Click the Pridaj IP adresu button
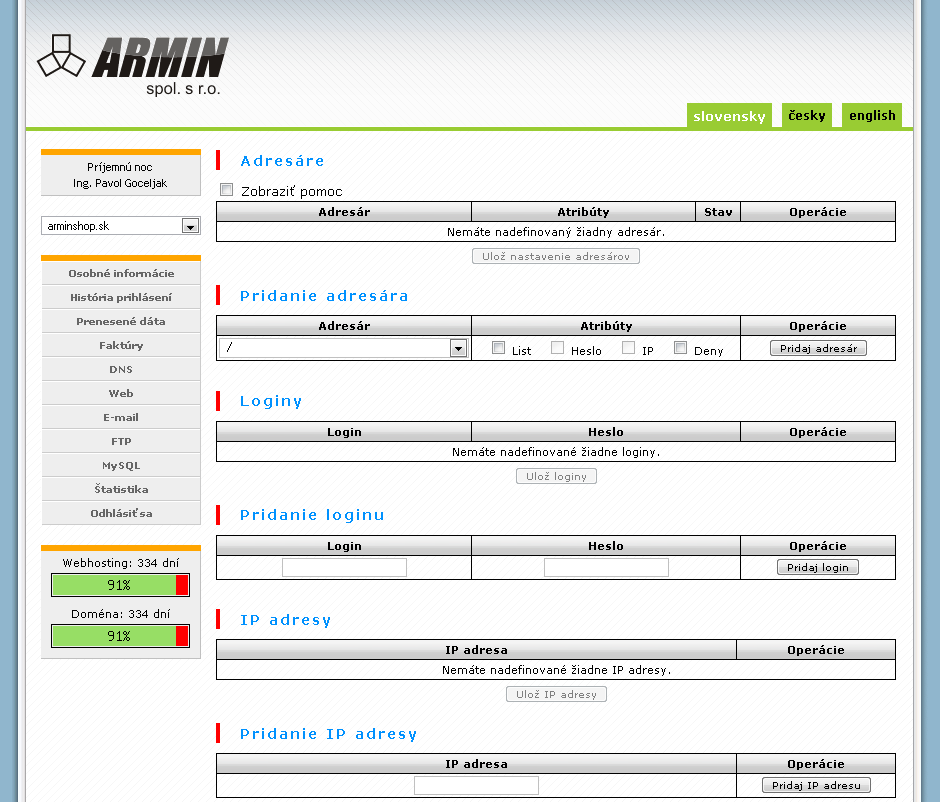The height and width of the screenshot is (802, 940). [816, 785]
